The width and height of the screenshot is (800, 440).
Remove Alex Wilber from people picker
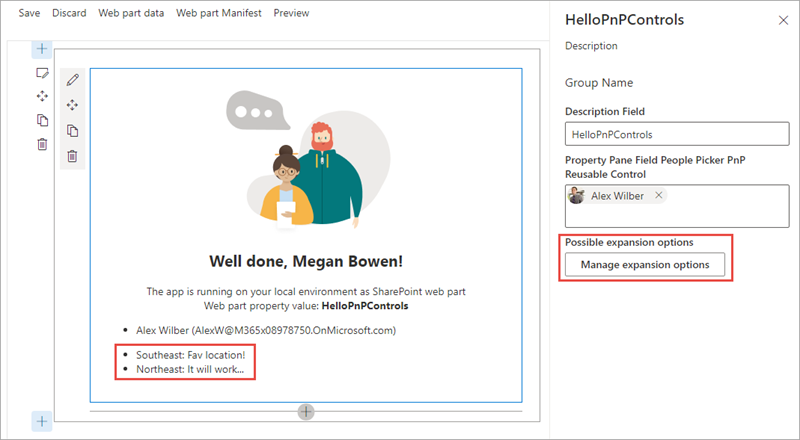(x=659, y=195)
